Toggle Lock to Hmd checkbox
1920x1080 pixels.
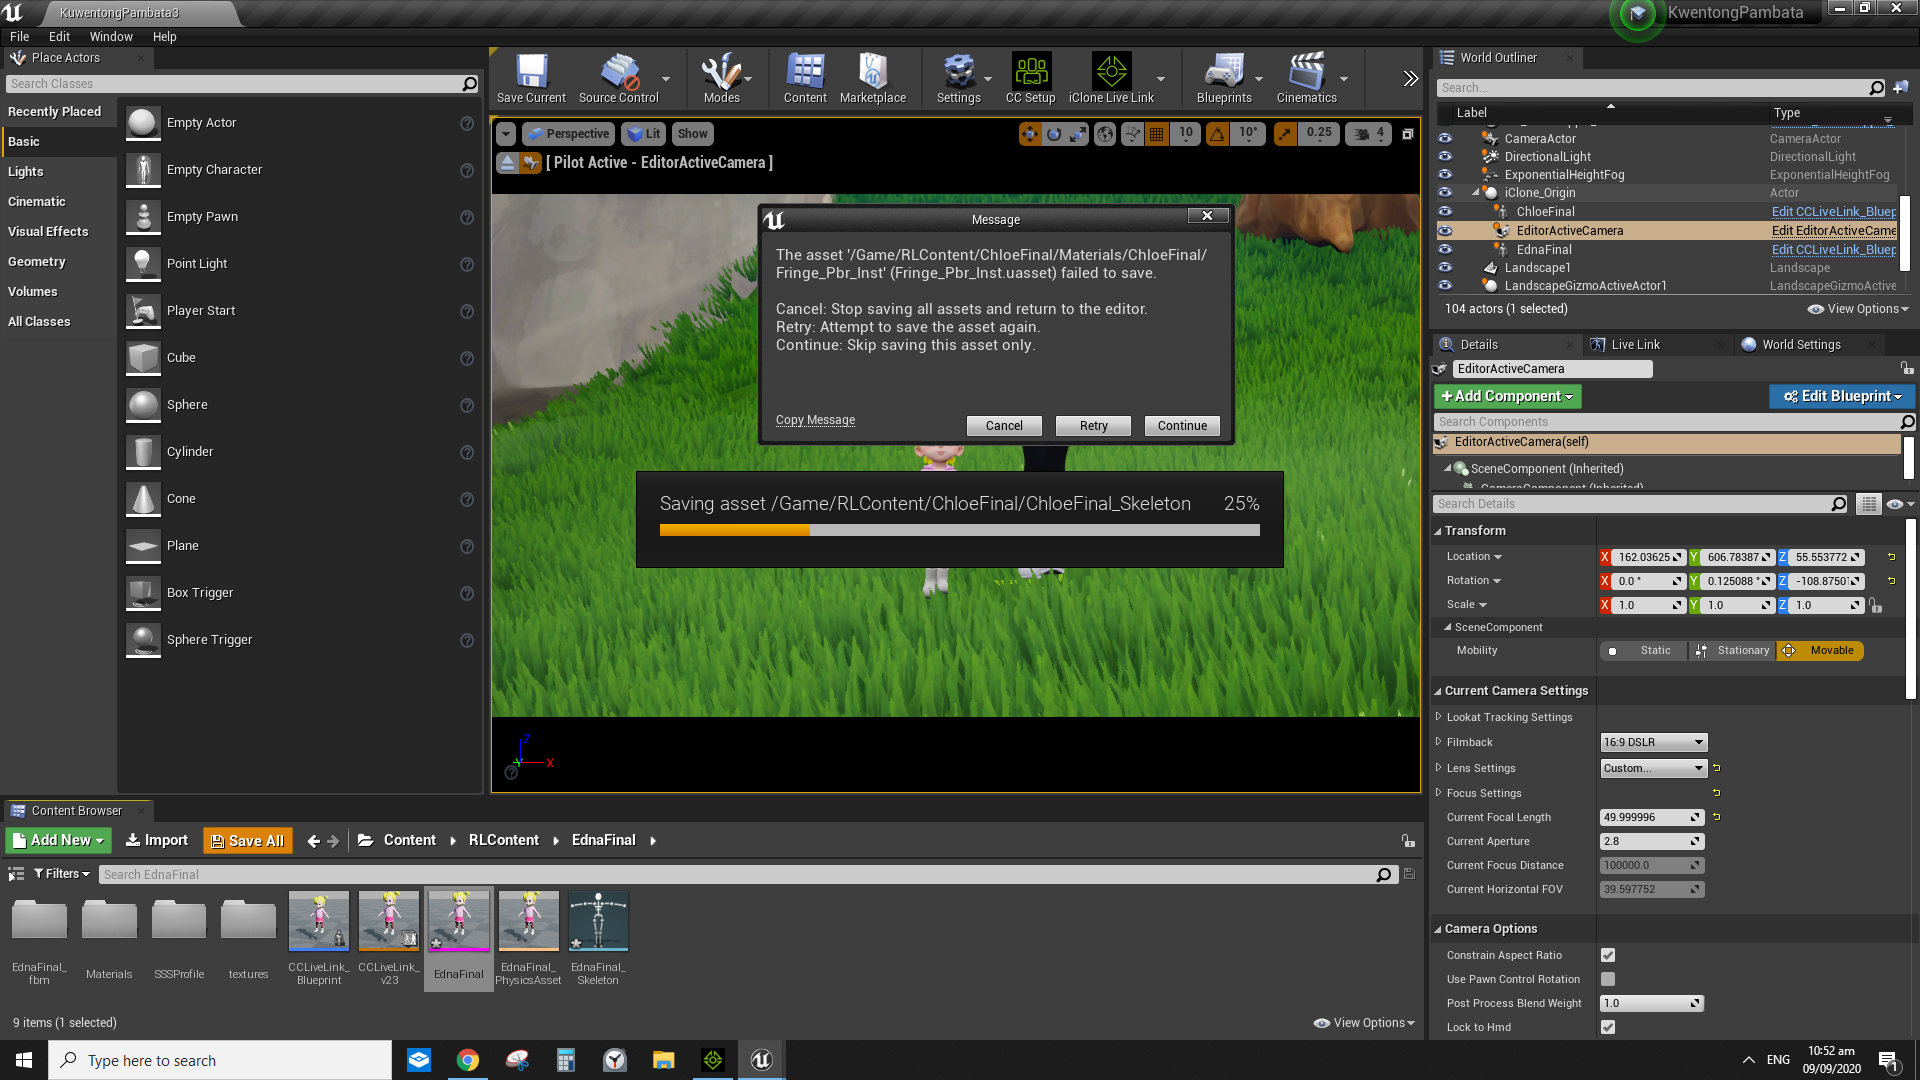1608,1027
